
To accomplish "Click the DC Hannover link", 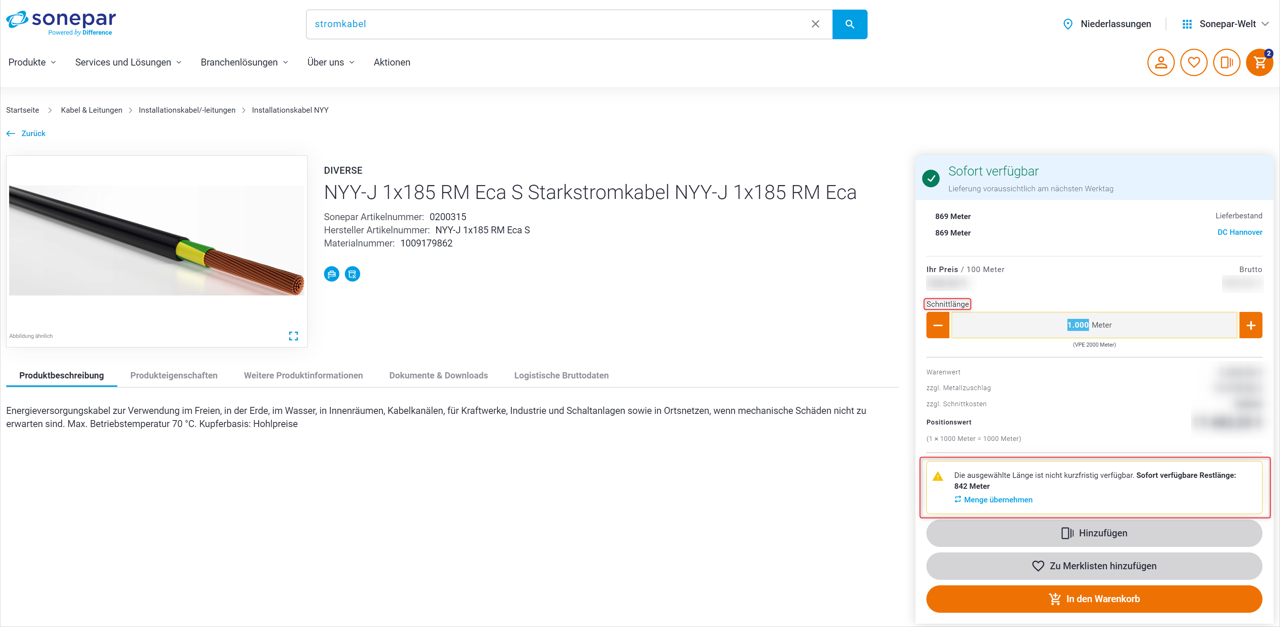I will click(1239, 233).
